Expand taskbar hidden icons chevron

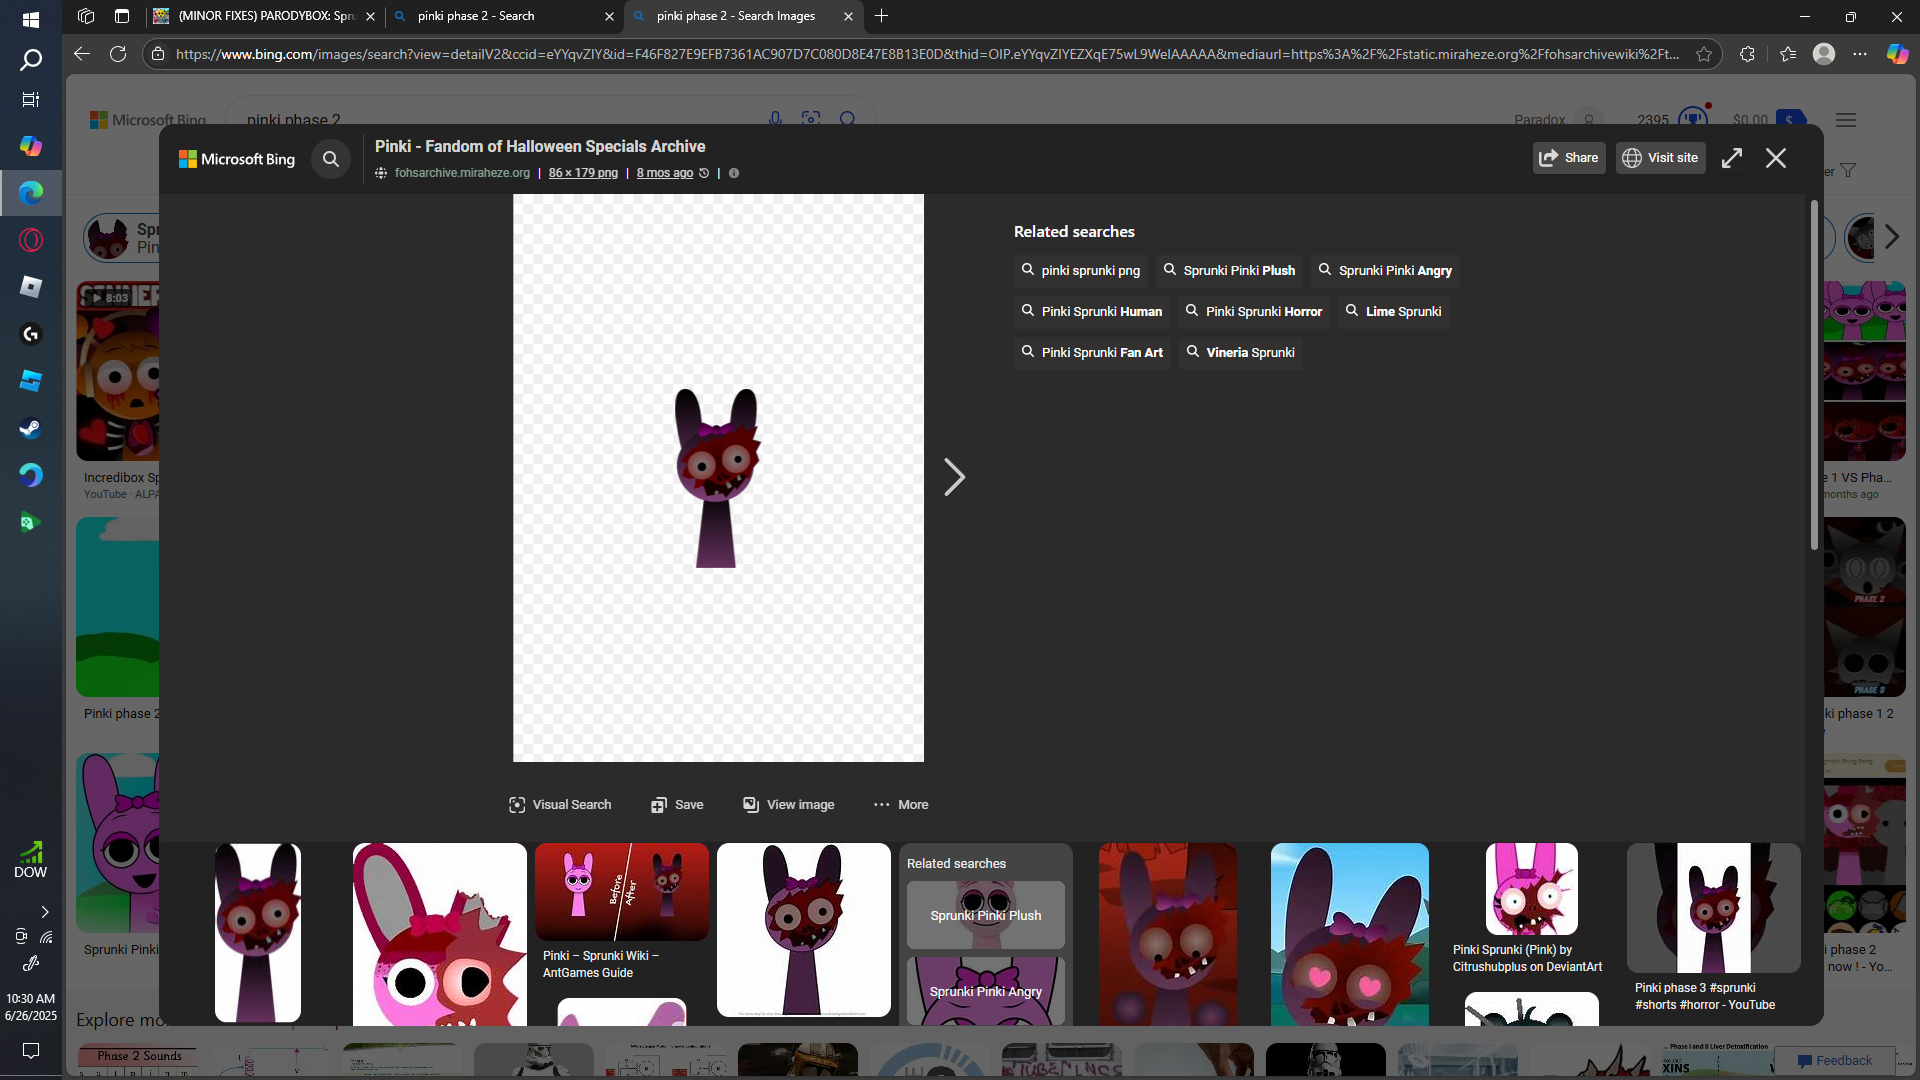(x=44, y=912)
